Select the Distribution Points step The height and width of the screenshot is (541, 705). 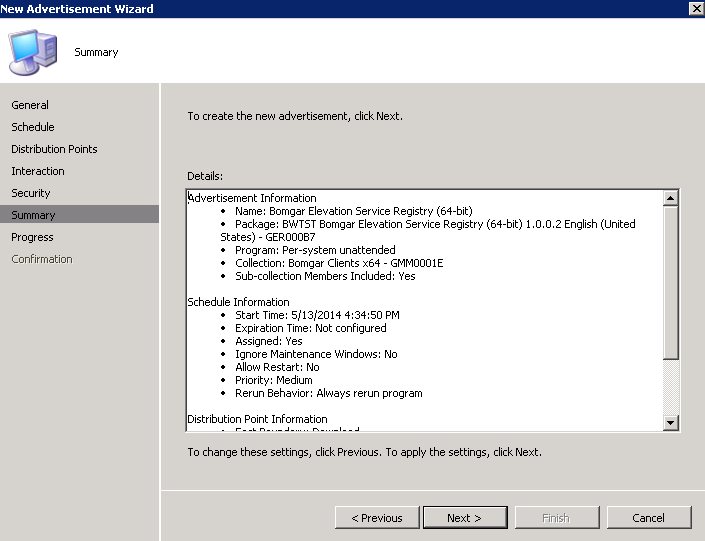(x=54, y=149)
